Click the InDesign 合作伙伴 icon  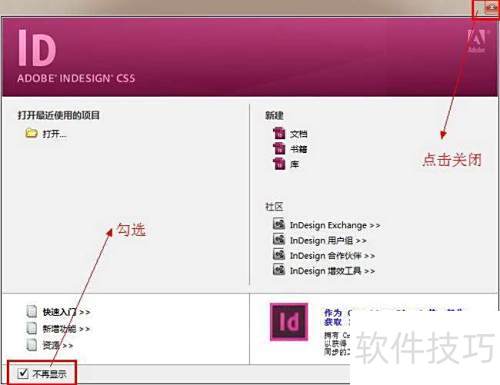(x=279, y=254)
